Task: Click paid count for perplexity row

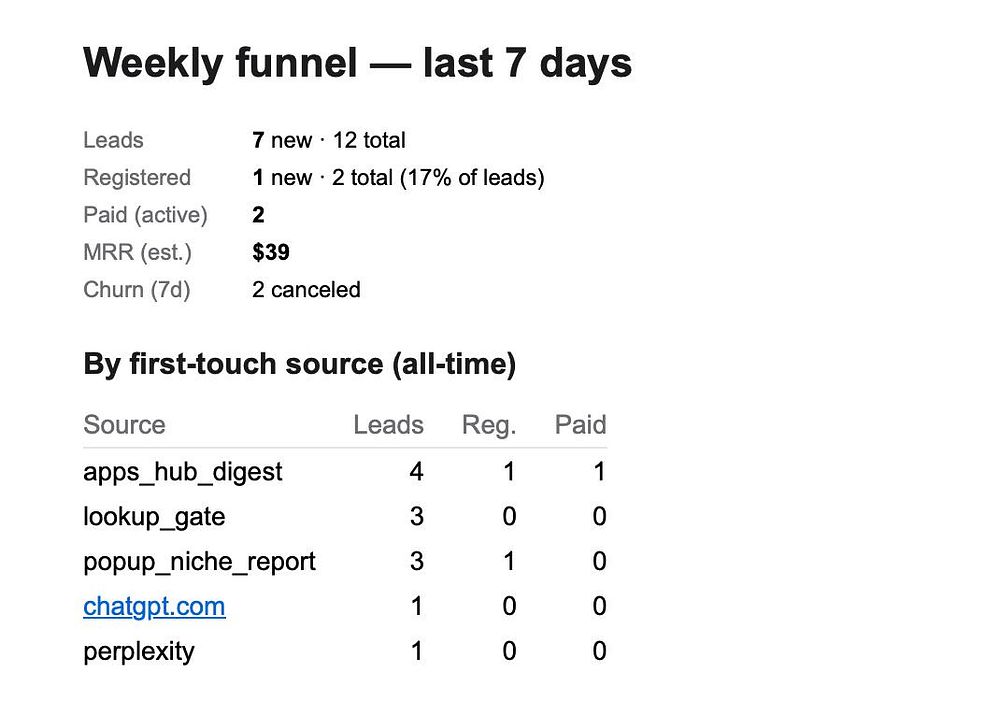Action: pos(599,651)
